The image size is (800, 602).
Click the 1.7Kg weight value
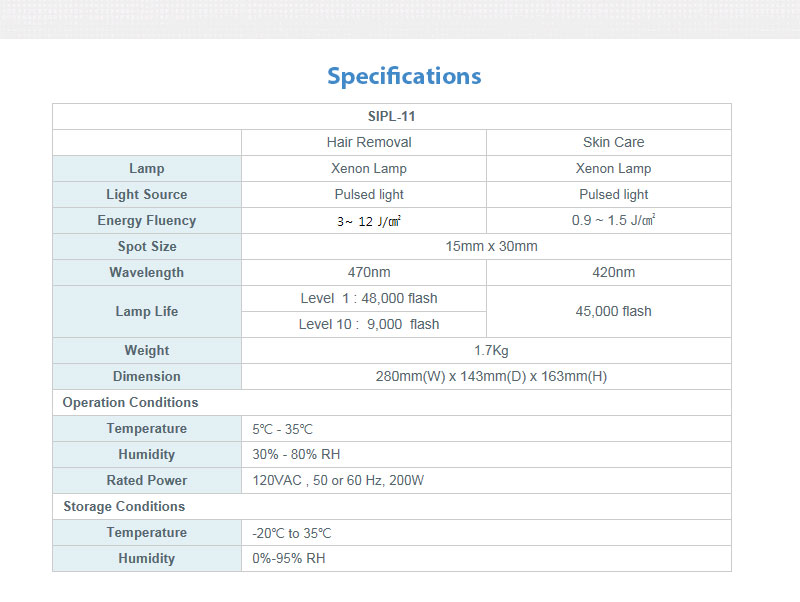[x=491, y=350]
